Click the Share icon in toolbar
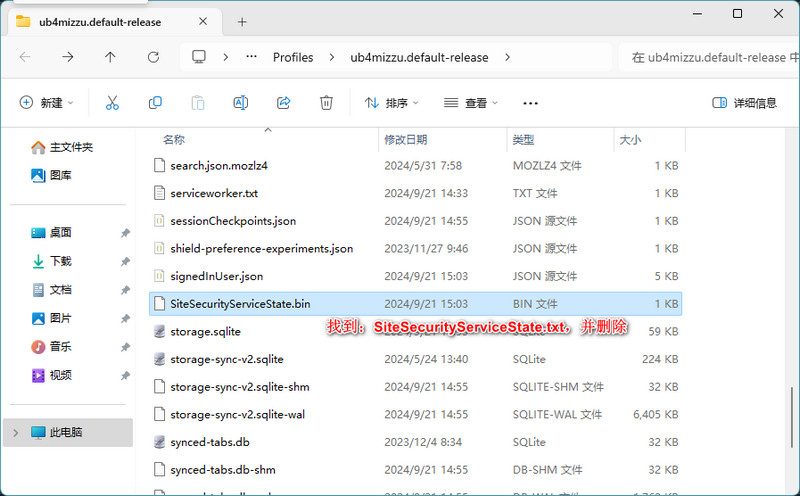The width and height of the screenshot is (800, 496). point(284,103)
